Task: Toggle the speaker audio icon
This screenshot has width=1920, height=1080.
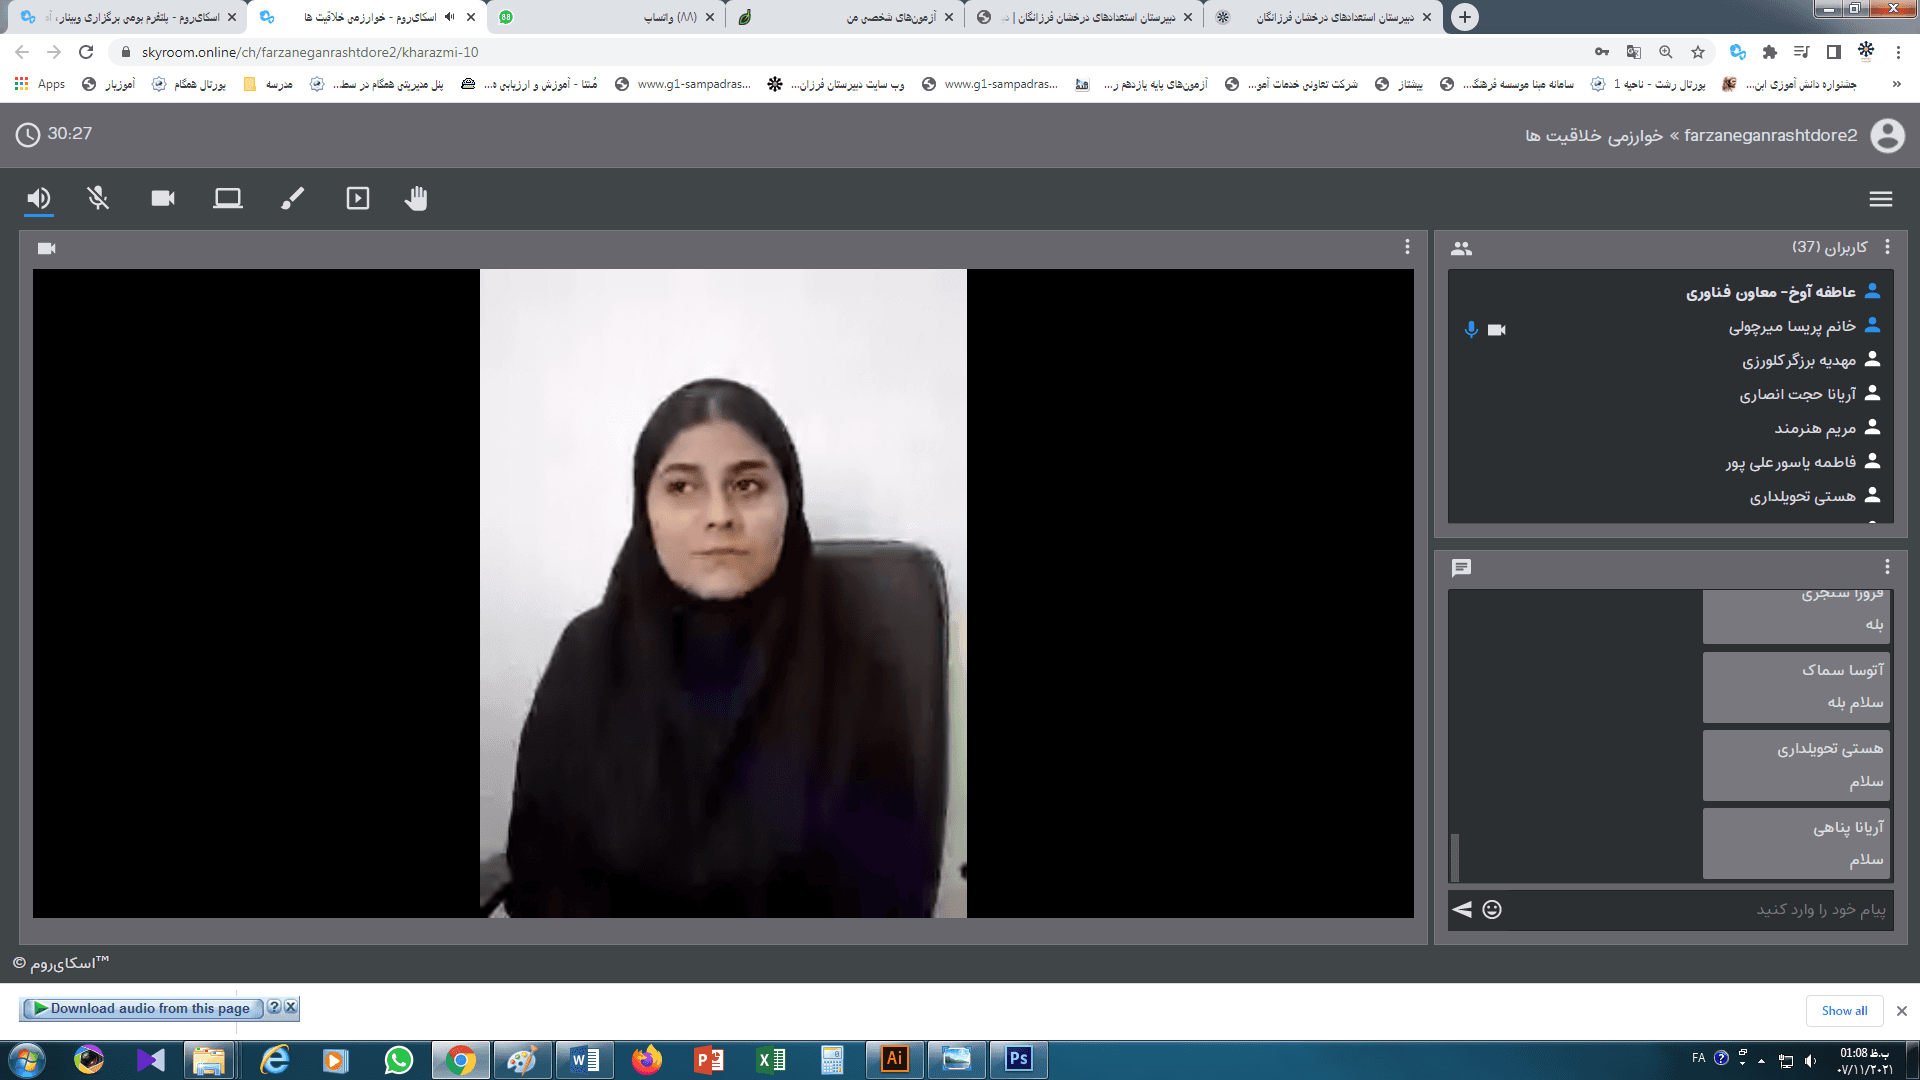Action: click(x=38, y=198)
